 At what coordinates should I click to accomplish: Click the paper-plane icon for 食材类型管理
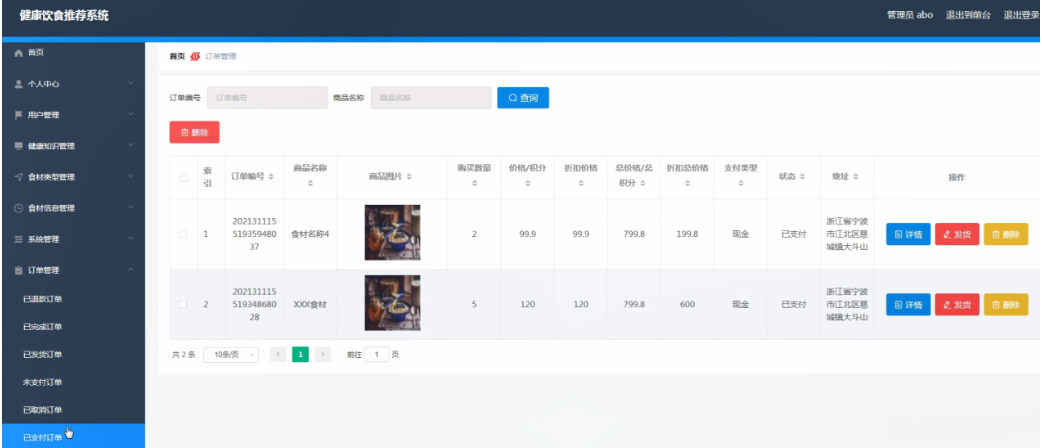(x=19, y=177)
